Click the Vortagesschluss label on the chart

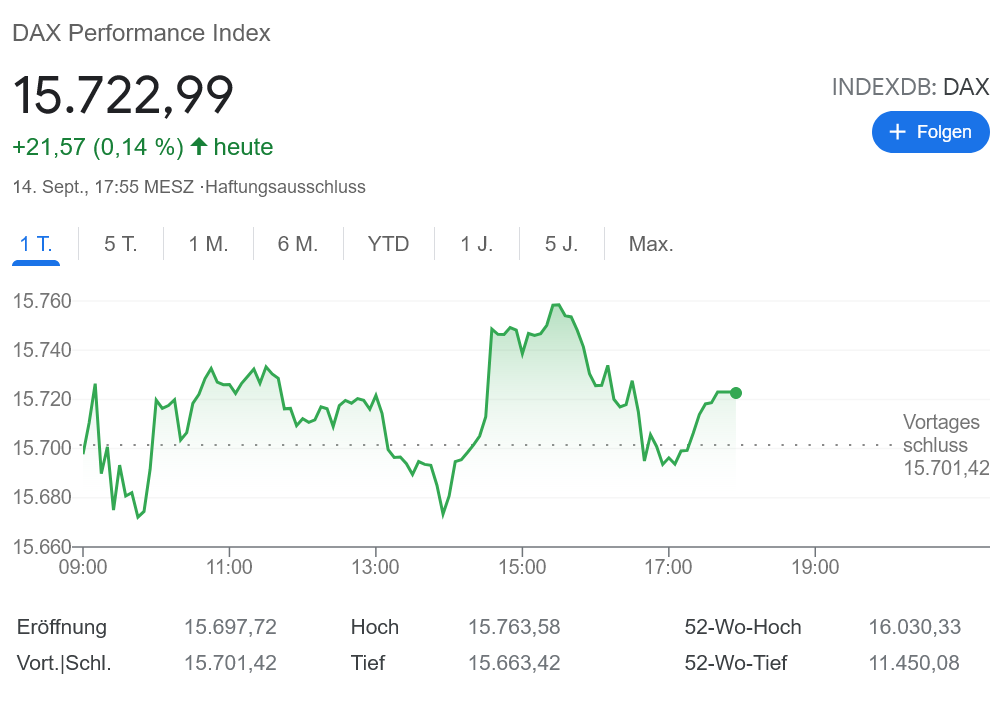(x=941, y=434)
